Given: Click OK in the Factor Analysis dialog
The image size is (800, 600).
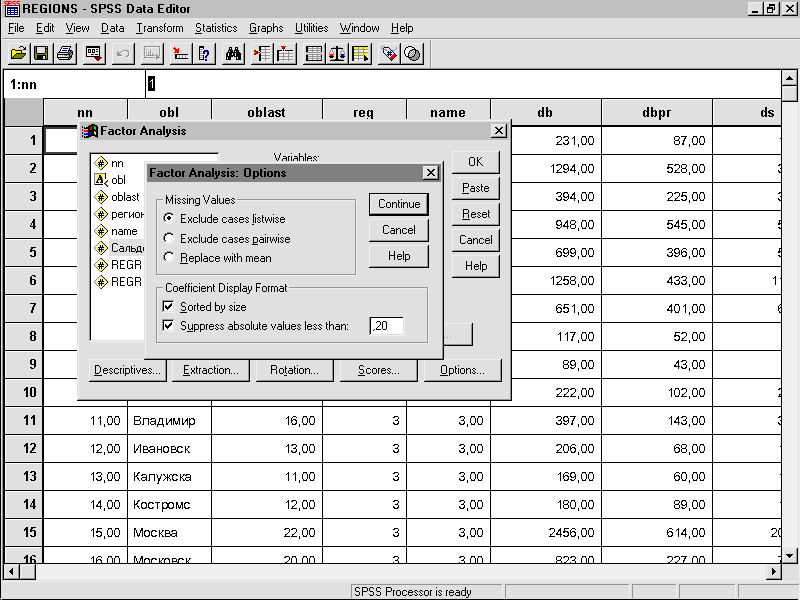Looking at the screenshot, I should click(x=476, y=162).
